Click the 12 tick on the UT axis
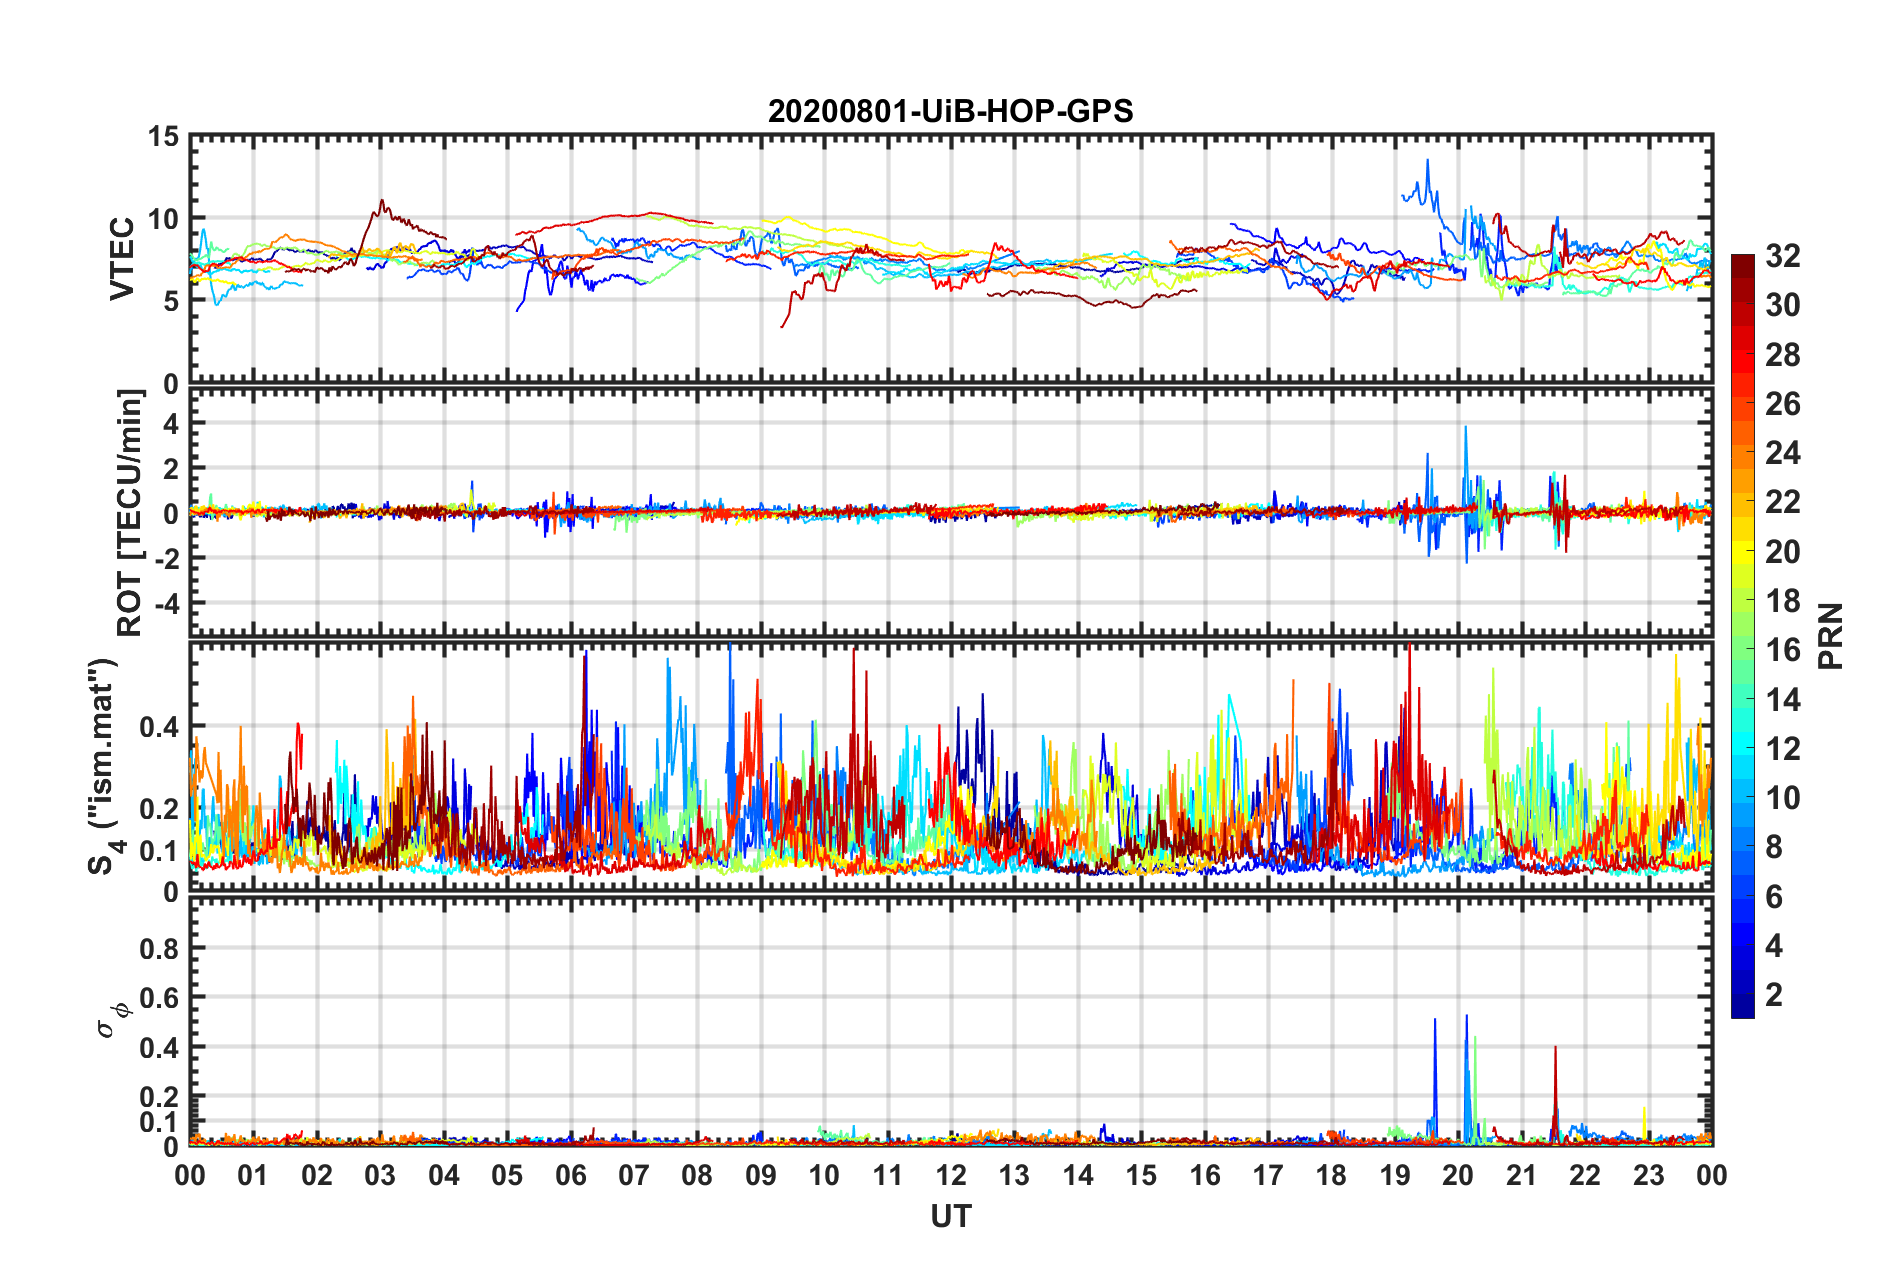 951,1175
